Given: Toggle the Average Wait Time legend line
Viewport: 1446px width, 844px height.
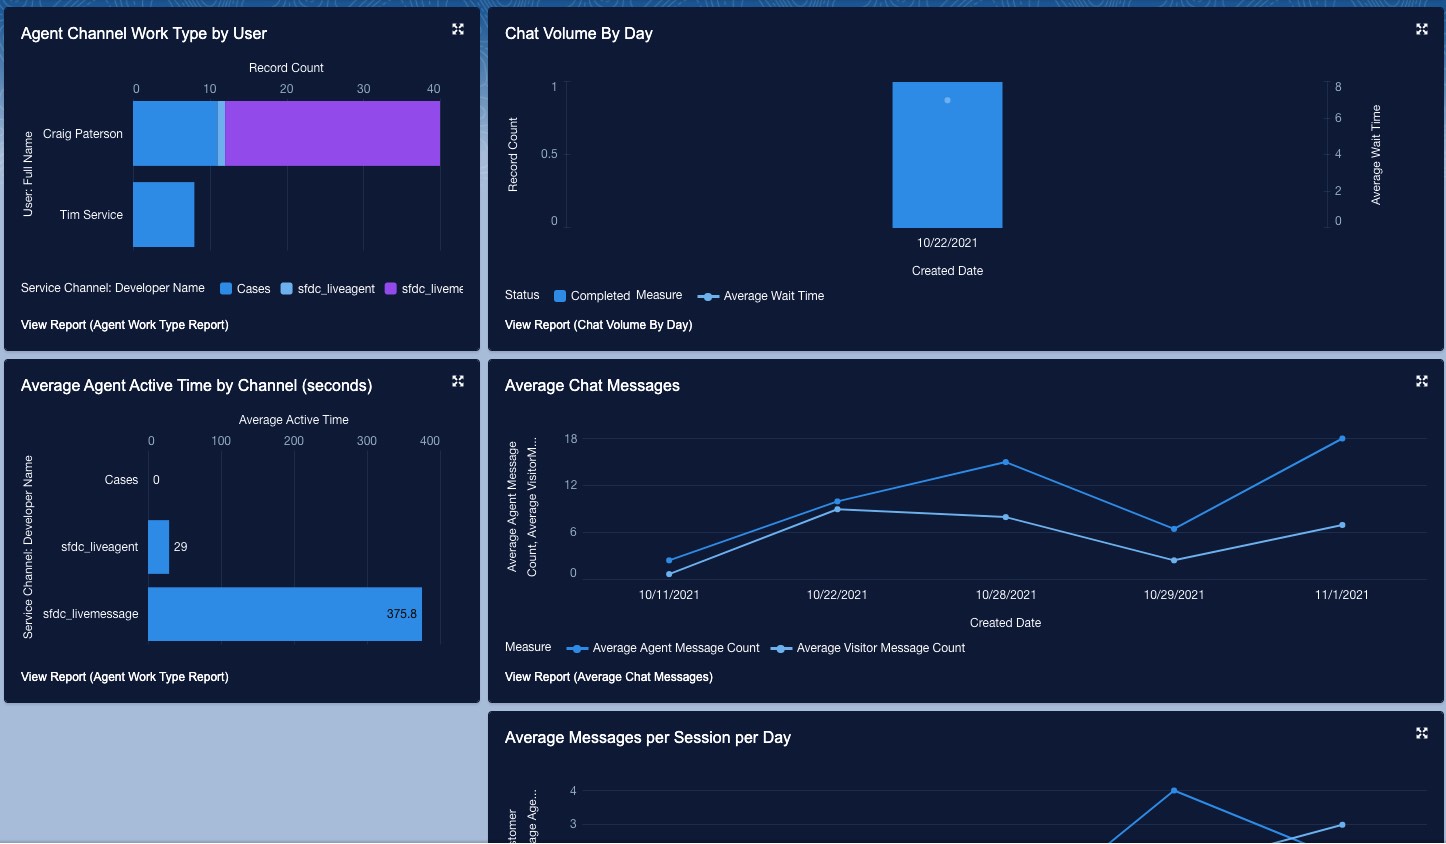Looking at the screenshot, I should pos(710,296).
